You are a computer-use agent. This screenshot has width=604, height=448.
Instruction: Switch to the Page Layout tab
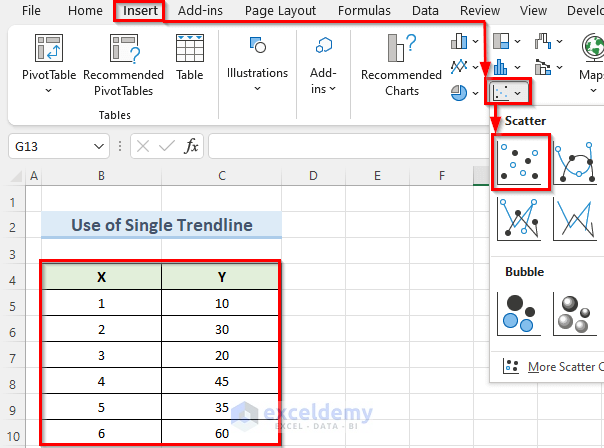[x=280, y=10]
